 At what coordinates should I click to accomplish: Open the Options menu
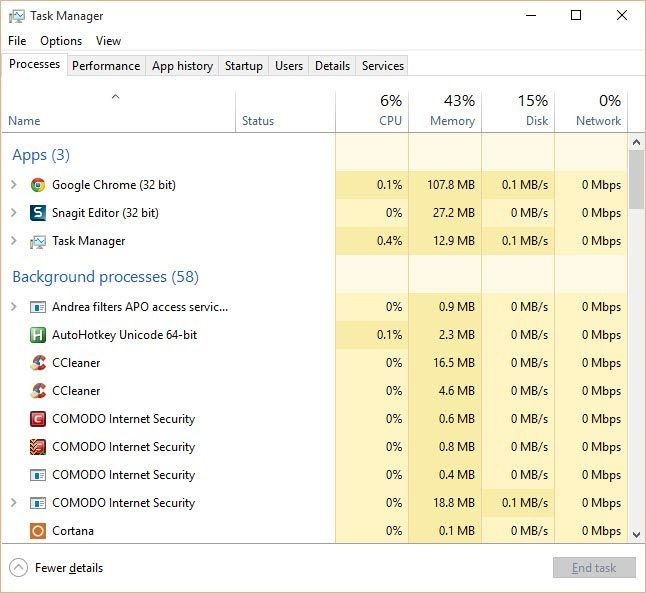(x=61, y=41)
